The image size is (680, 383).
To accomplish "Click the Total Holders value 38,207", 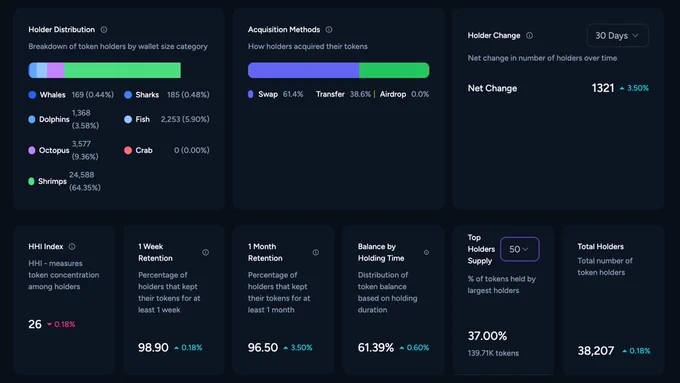I will (596, 350).
